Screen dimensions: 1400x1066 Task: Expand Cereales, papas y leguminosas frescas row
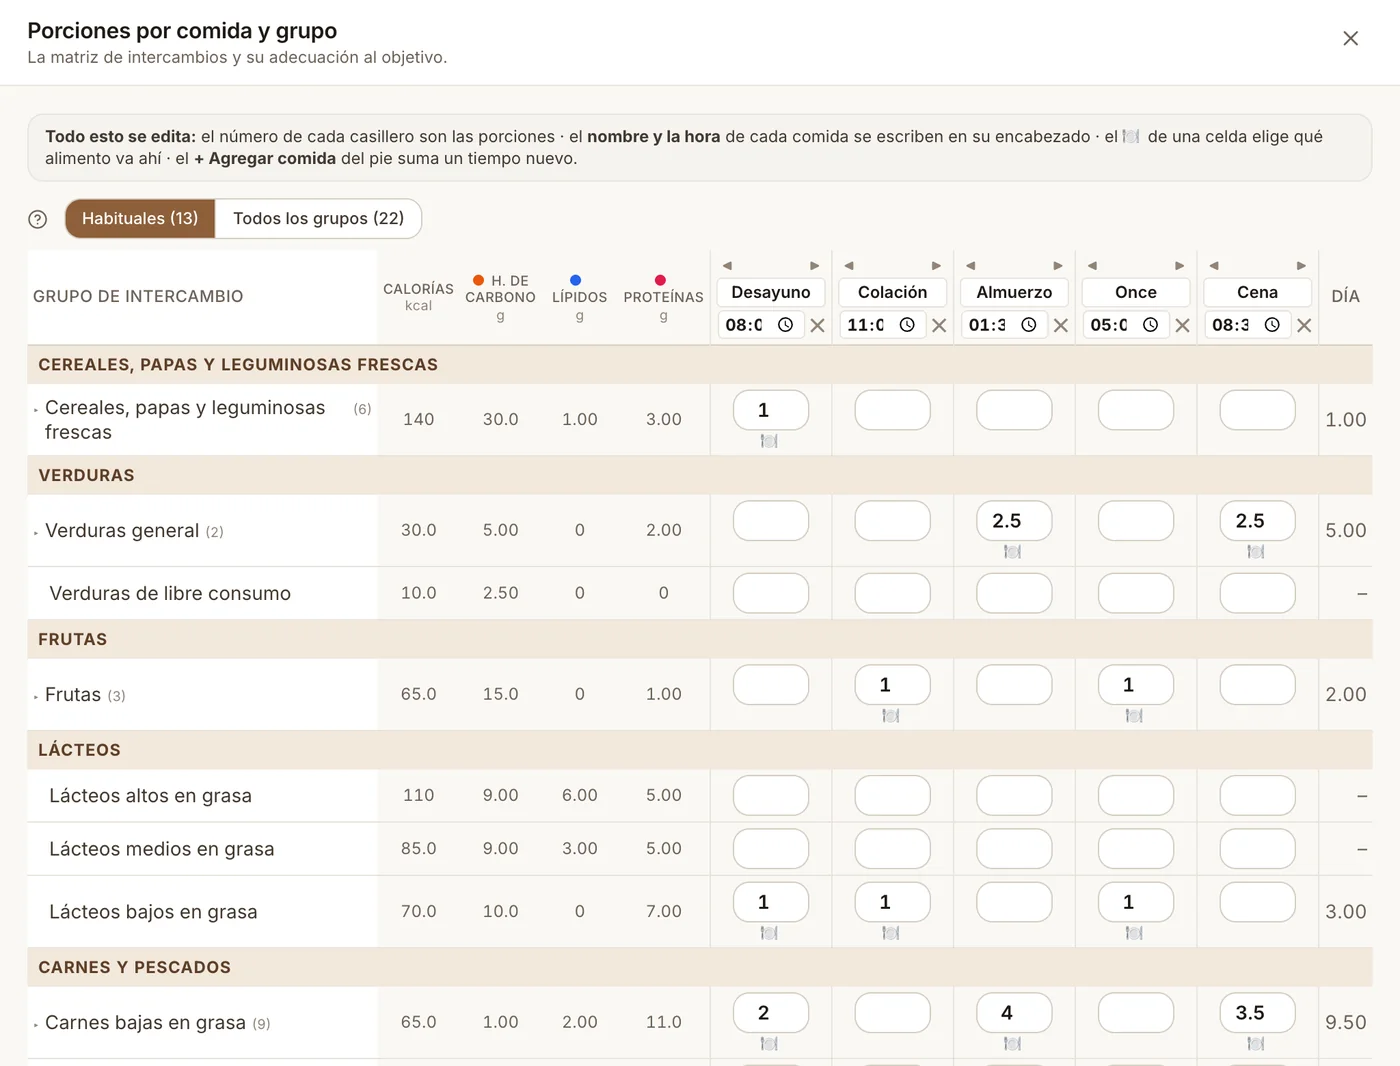pyautogui.click(x=36, y=410)
